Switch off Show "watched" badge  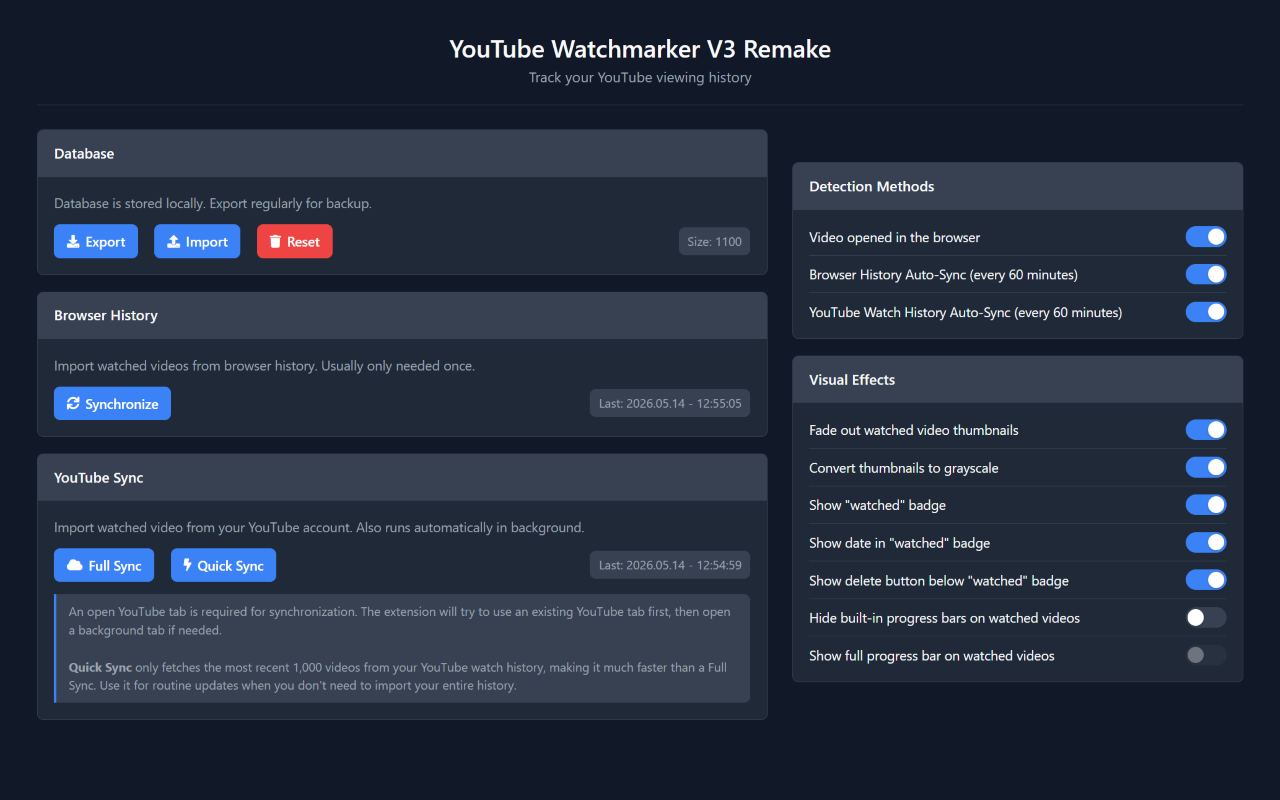pos(1206,505)
